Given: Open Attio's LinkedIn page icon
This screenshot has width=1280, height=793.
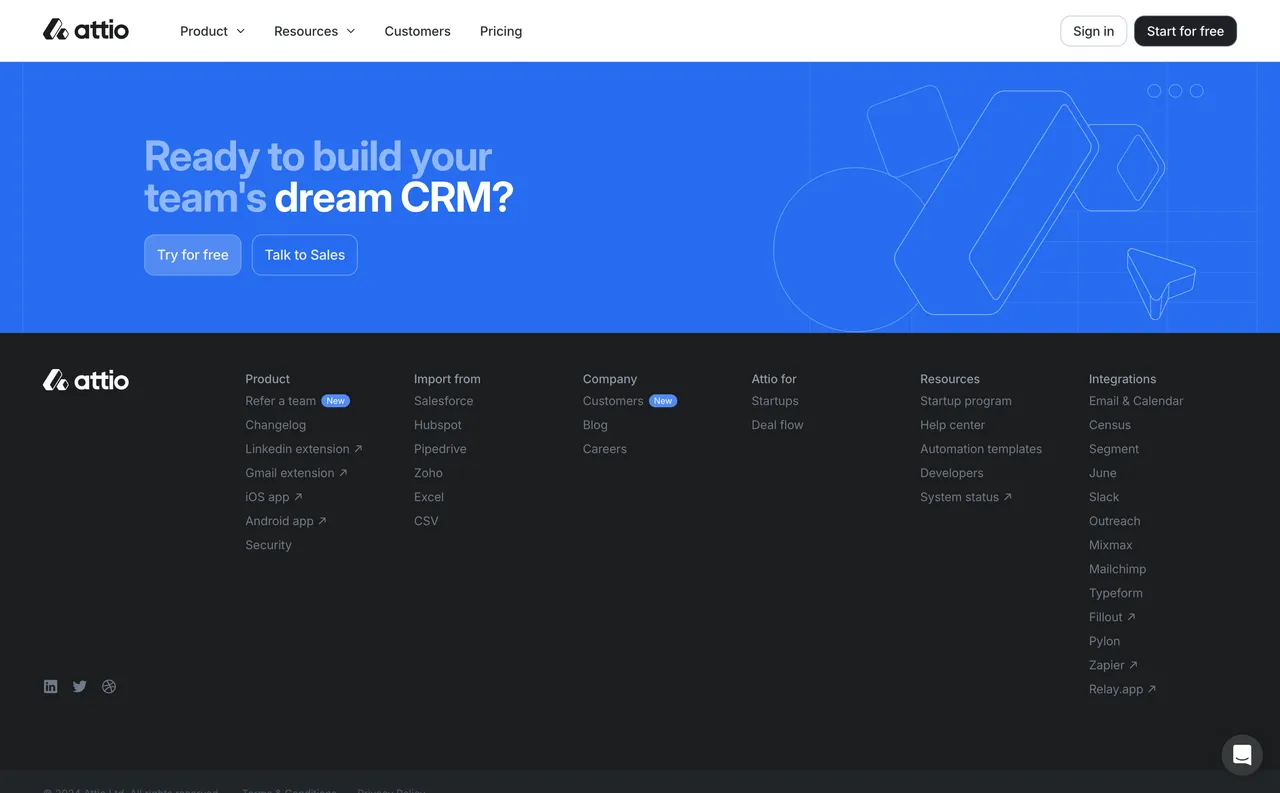Looking at the screenshot, I should click(50, 686).
